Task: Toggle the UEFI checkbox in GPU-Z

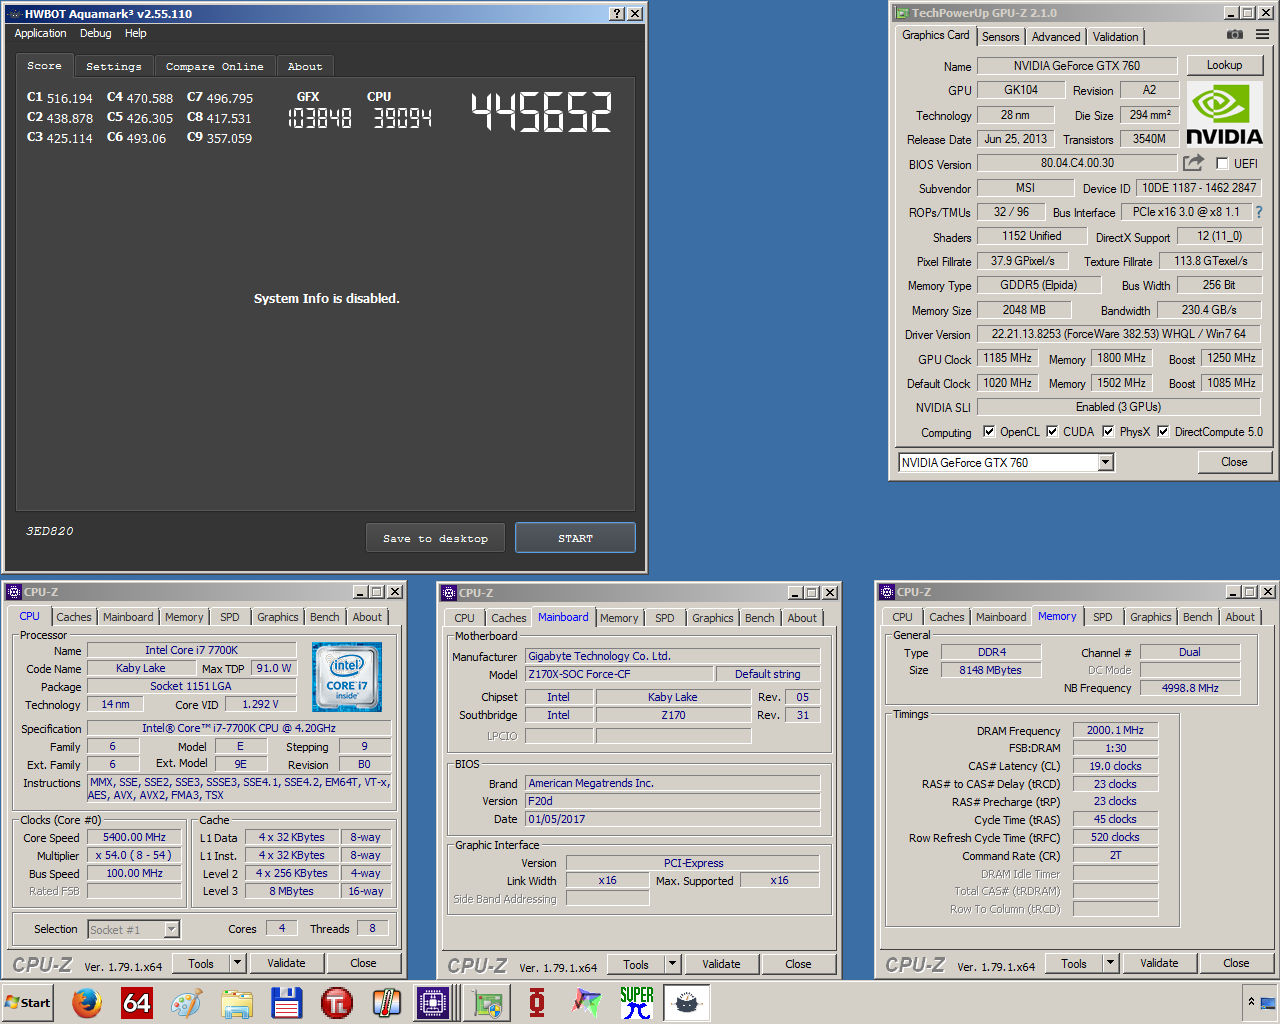Action: tap(1222, 163)
